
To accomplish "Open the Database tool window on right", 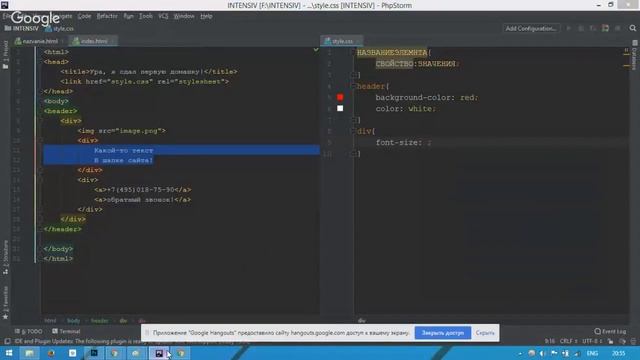I will pos(634,55).
